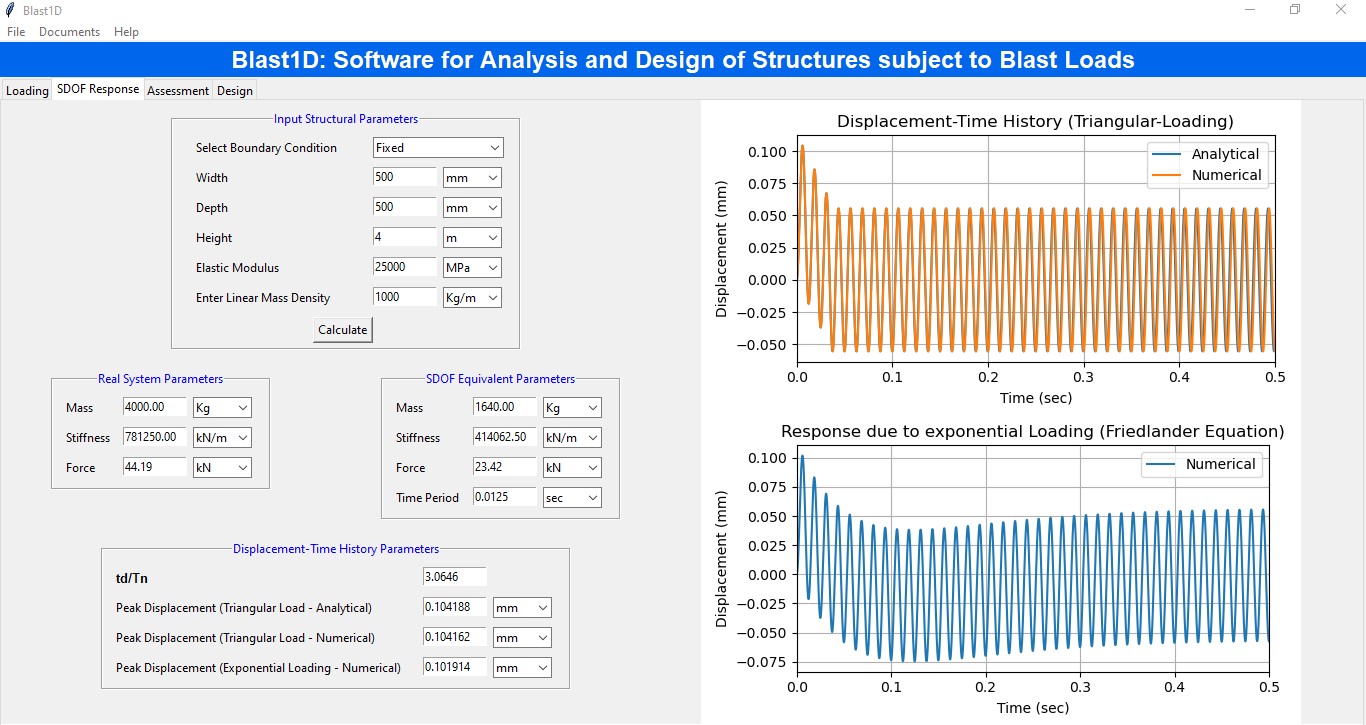
Task: Click the Real System Force value 44.19
Action: click(155, 467)
